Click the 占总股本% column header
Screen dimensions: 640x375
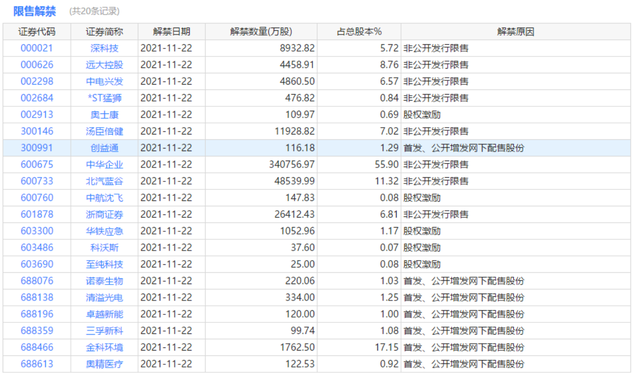click(359, 31)
